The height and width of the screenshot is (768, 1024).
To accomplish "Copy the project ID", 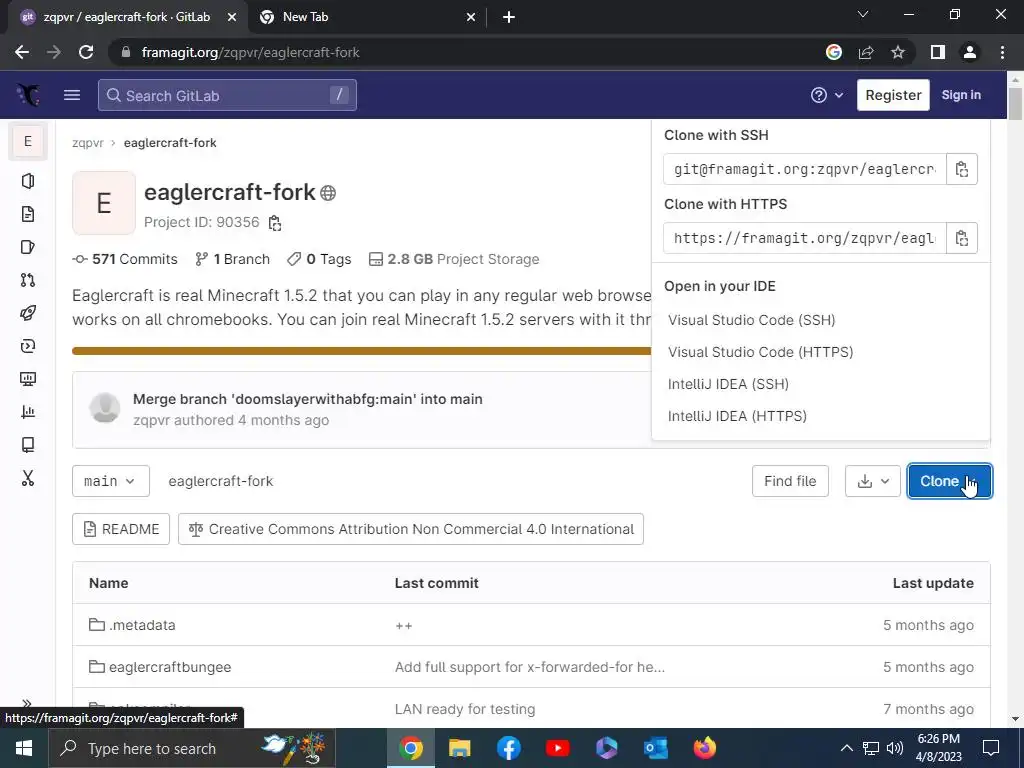I will pyautogui.click(x=275, y=223).
